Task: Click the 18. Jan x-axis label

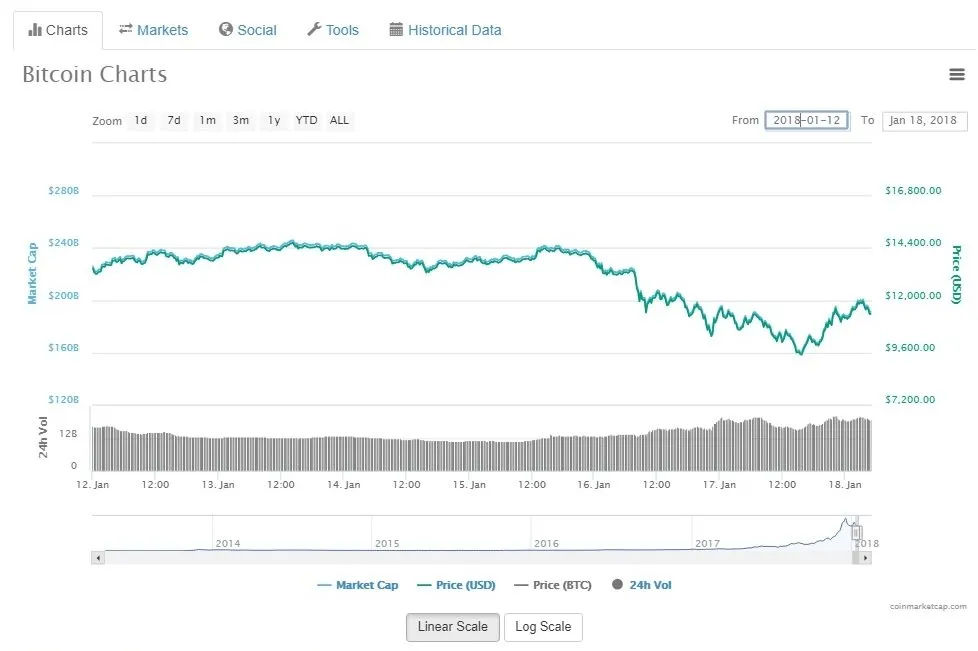Action: click(845, 485)
